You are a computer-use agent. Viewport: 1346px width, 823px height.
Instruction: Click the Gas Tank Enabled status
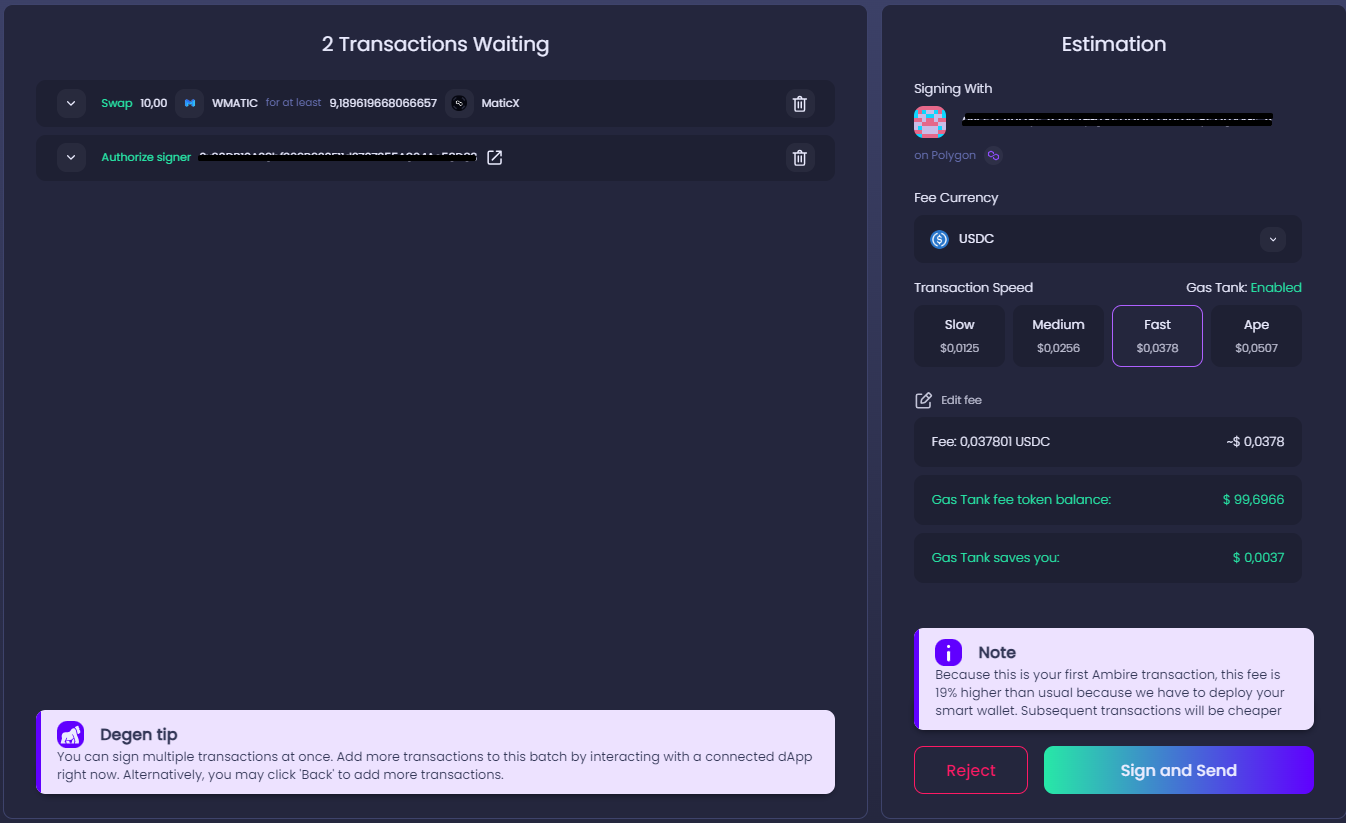1276,287
